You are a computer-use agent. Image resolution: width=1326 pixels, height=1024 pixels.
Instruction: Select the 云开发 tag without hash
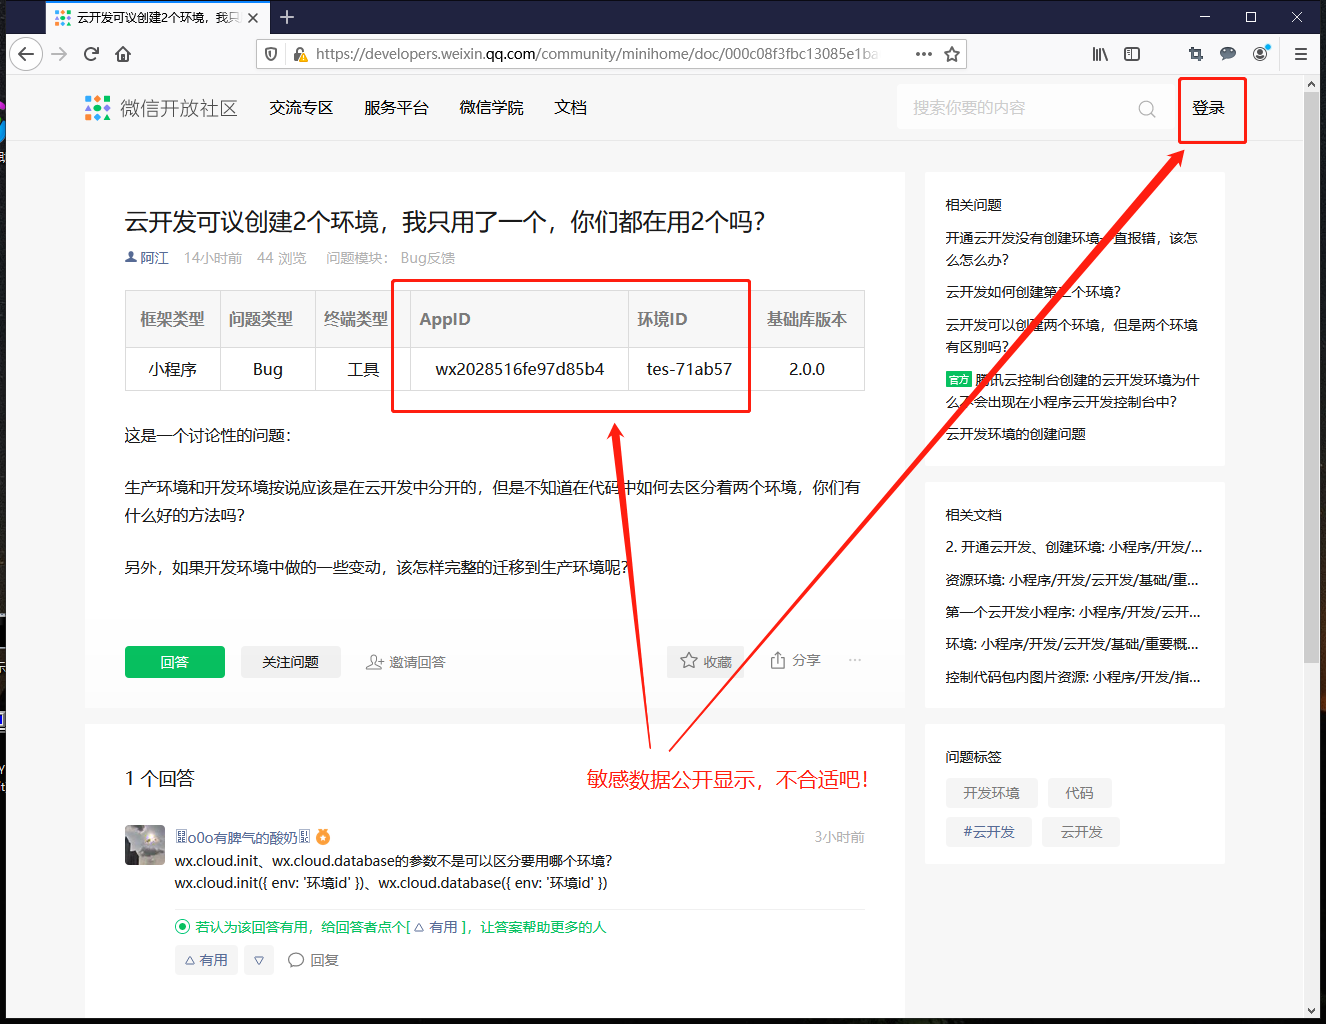pos(1081,832)
